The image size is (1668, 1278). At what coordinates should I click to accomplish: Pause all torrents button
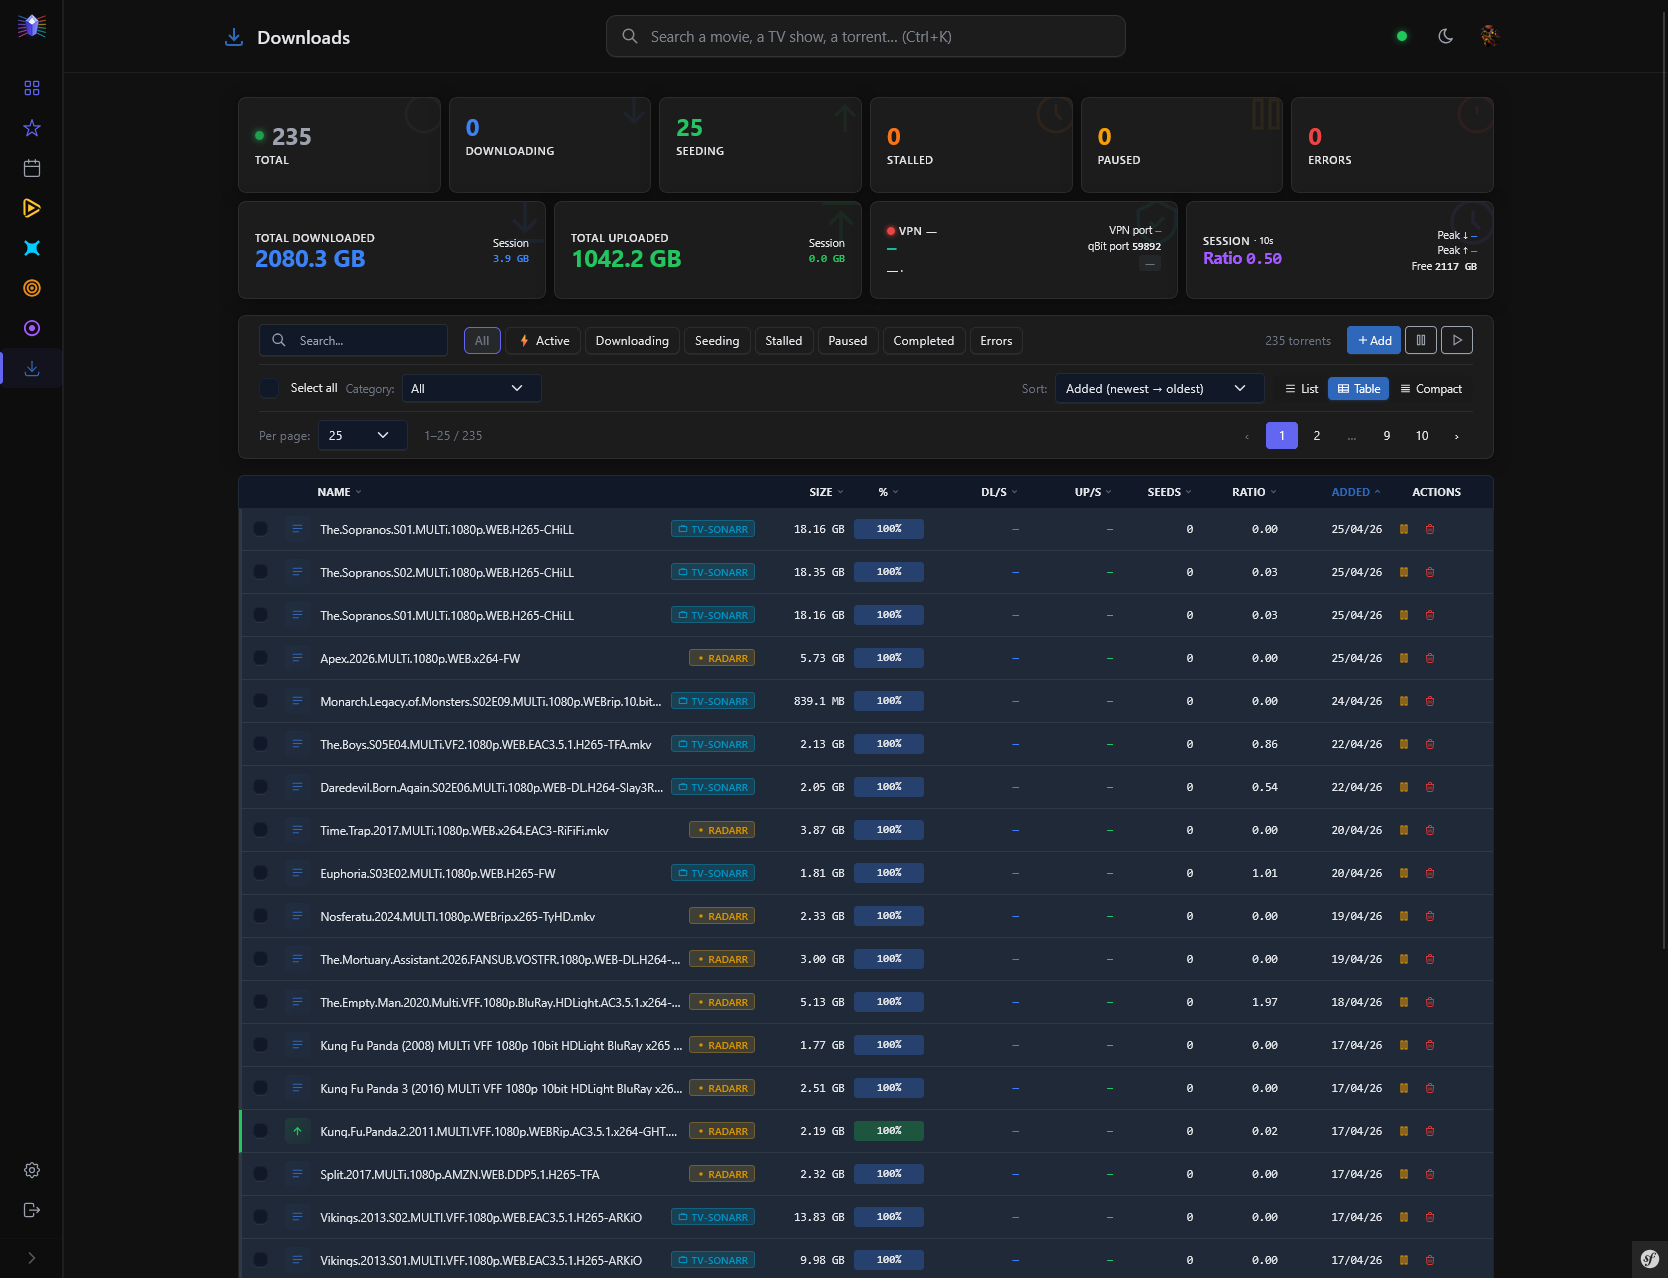tap(1421, 340)
